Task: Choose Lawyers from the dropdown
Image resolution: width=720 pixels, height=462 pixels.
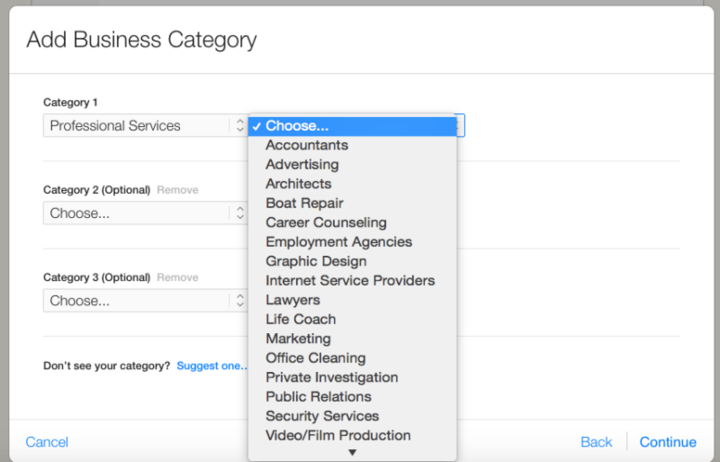Action: pyautogui.click(x=293, y=300)
